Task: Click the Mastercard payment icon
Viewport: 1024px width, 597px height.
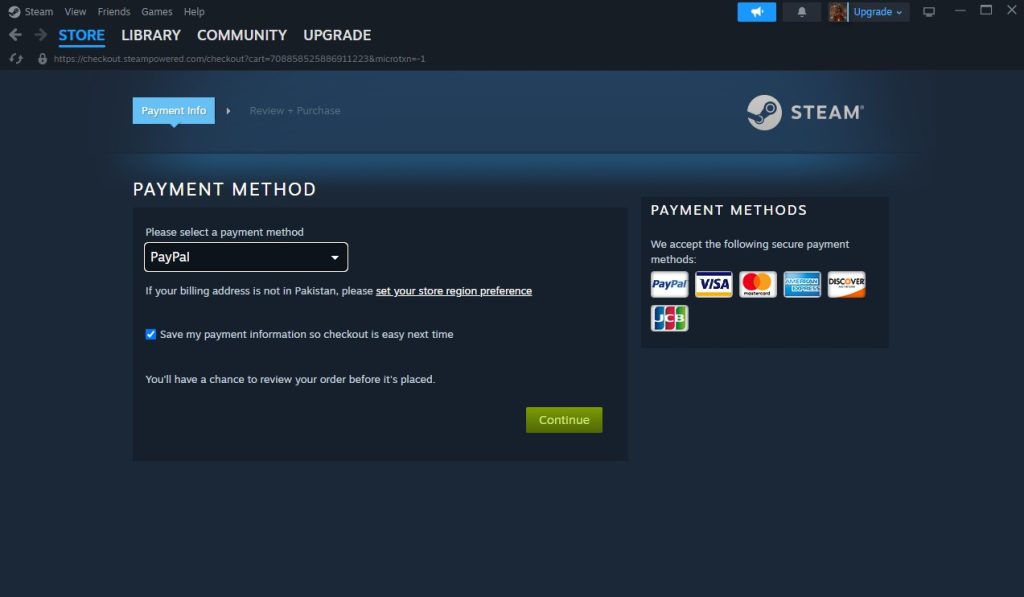Action: coord(757,284)
